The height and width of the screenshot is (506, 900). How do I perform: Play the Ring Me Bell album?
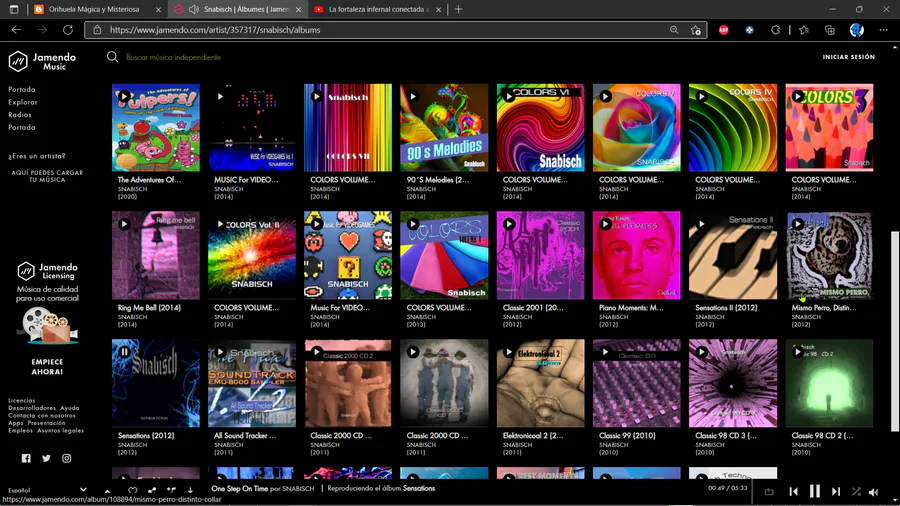point(124,224)
